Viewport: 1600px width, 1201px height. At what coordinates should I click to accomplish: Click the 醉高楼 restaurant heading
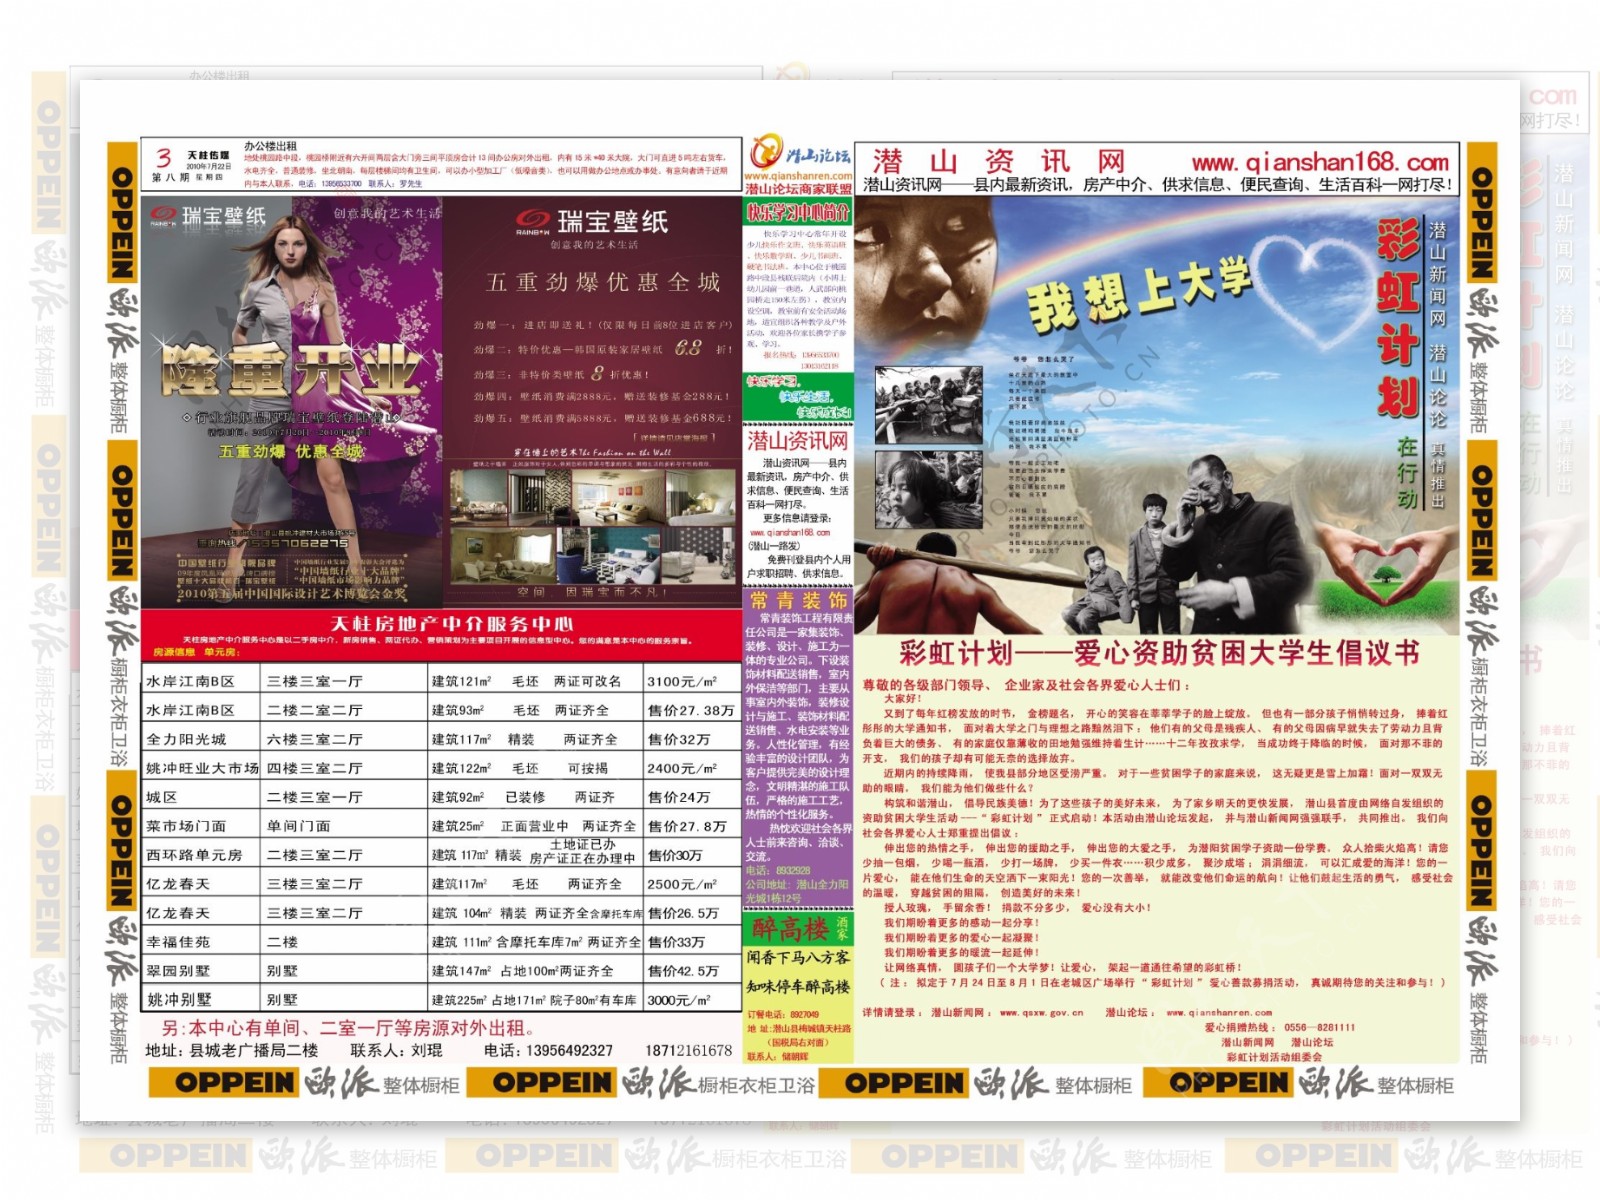pyautogui.click(x=790, y=929)
